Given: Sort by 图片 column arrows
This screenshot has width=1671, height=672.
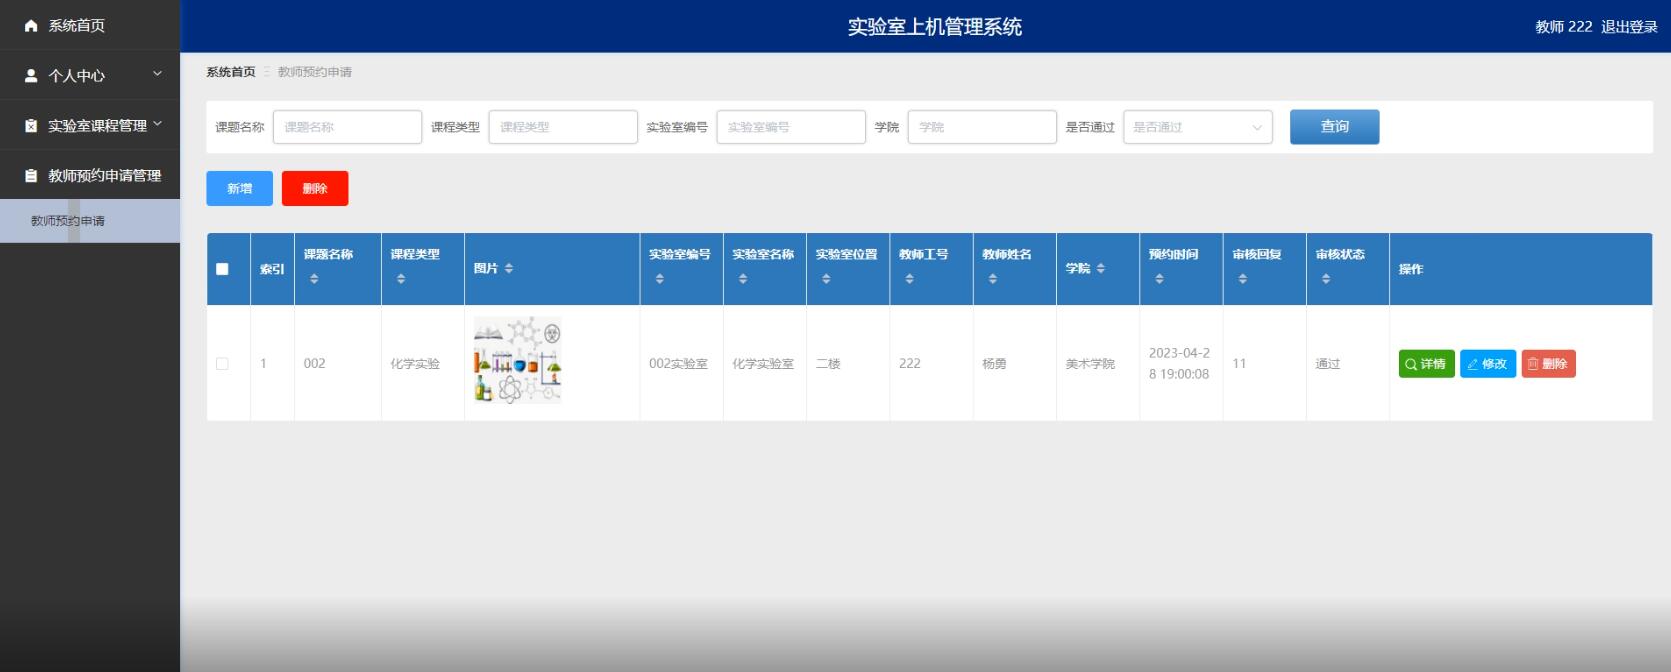Looking at the screenshot, I should pyautogui.click(x=509, y=268).
